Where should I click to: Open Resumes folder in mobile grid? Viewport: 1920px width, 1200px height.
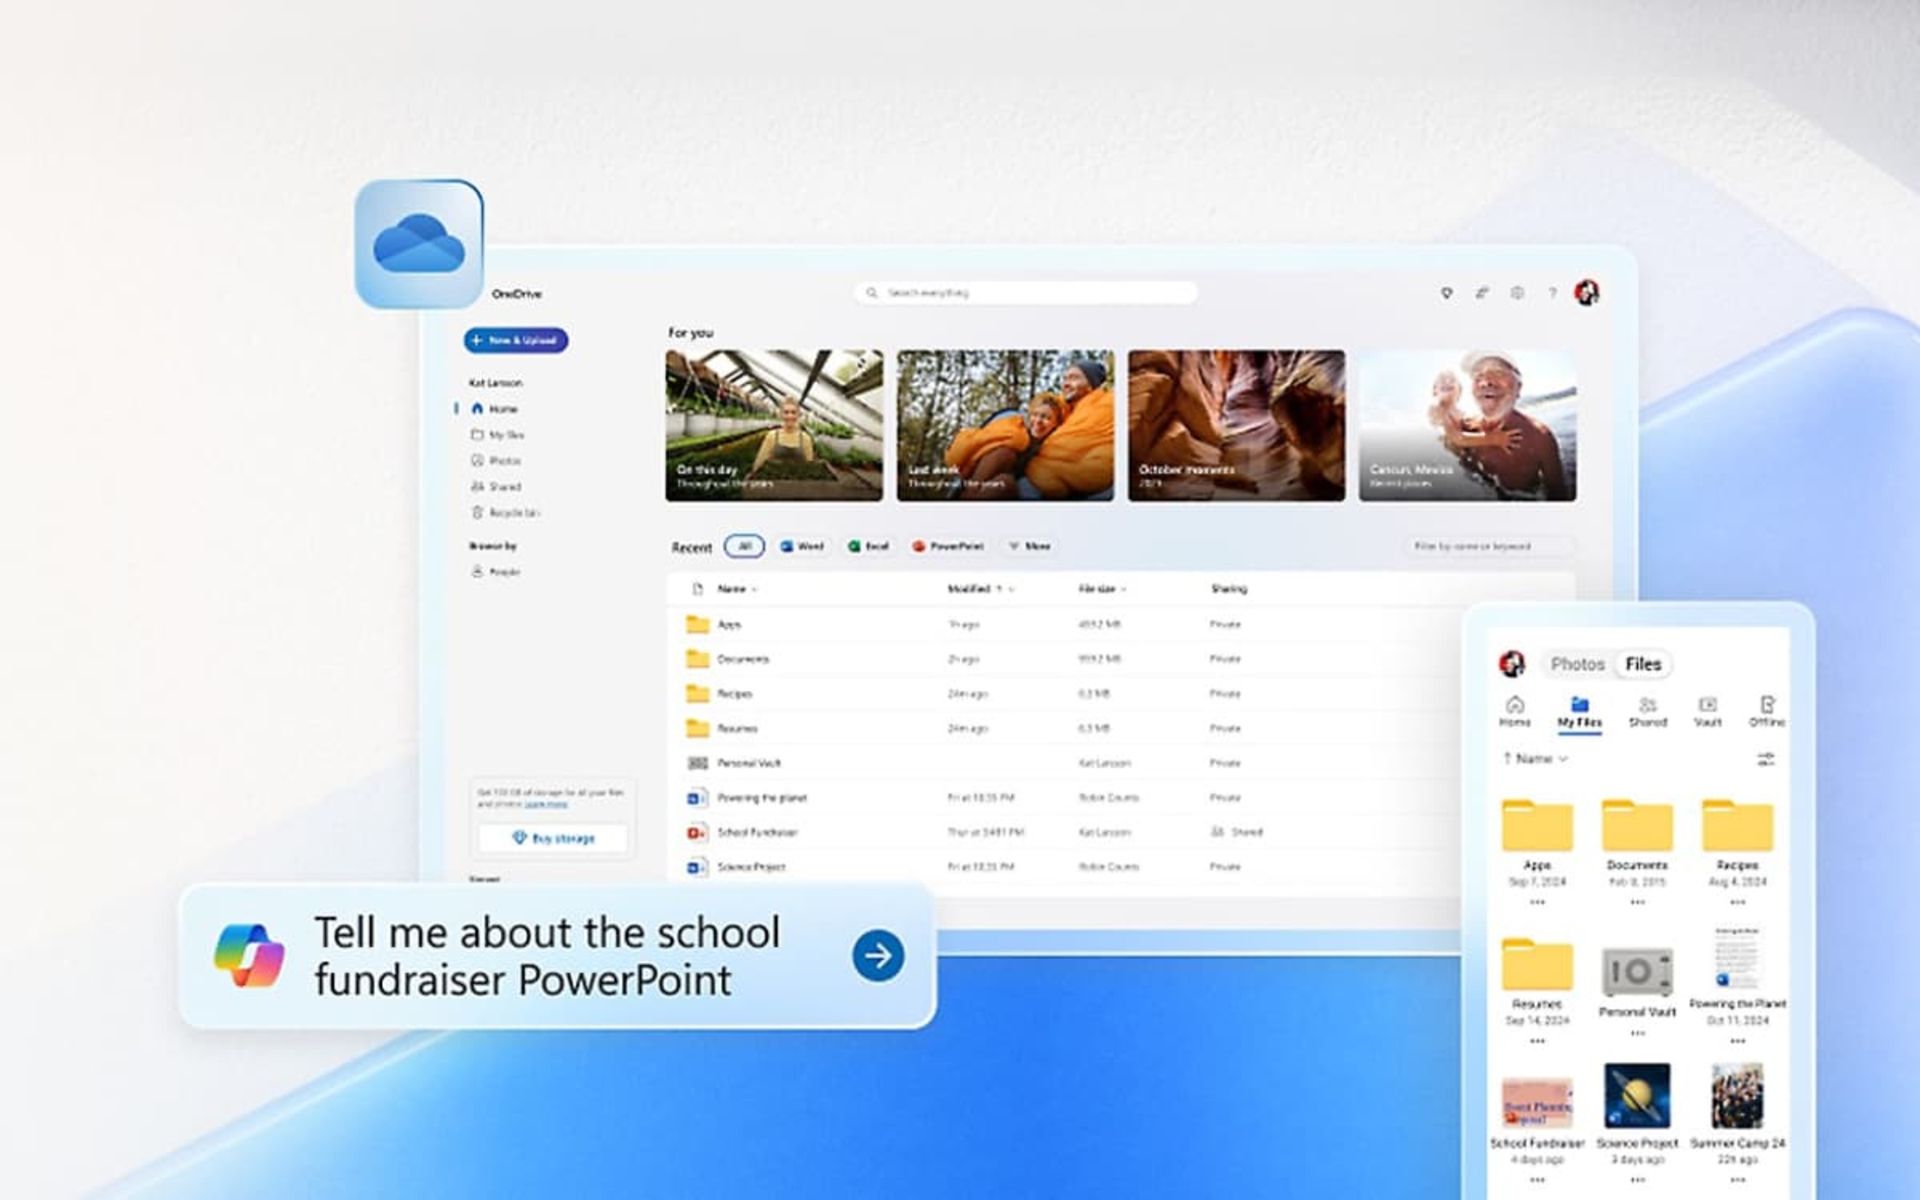coord(1537,963)
